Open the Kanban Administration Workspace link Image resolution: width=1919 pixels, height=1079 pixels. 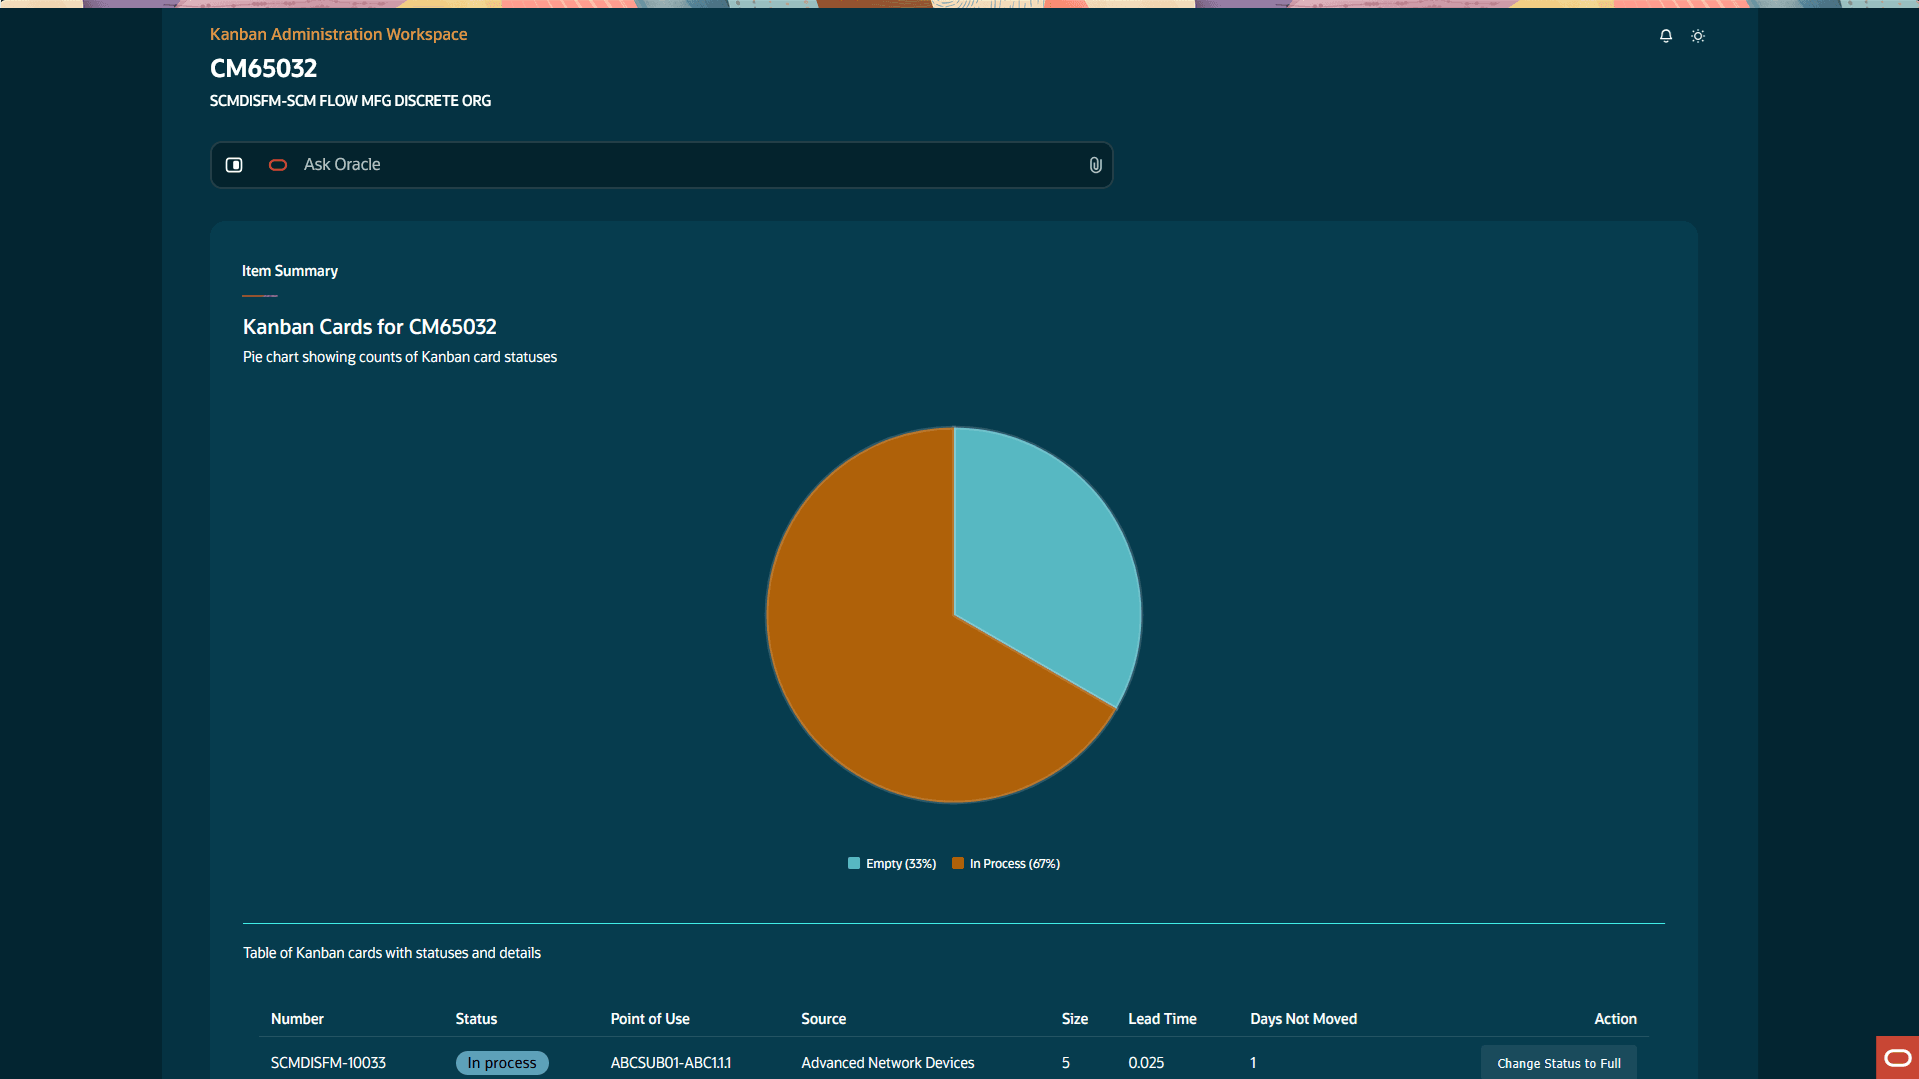[x=338, y=34]
